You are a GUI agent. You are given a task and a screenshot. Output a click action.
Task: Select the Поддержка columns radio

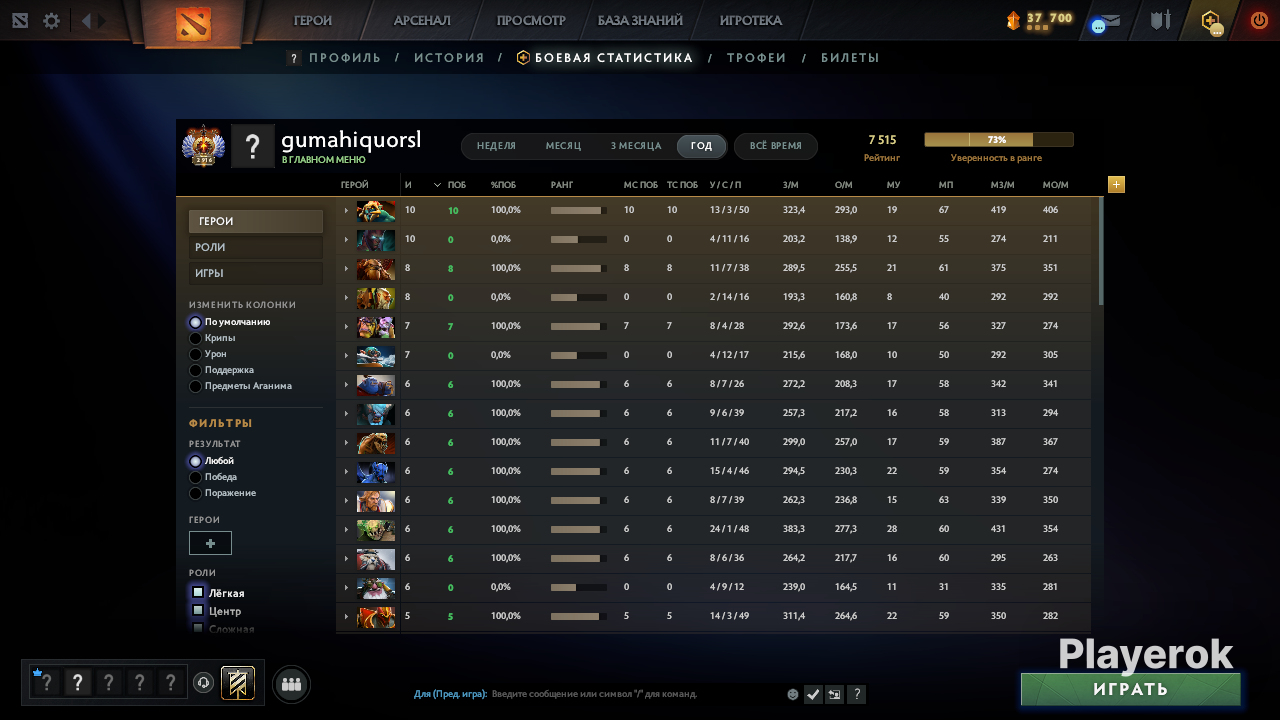pos(196,371)
